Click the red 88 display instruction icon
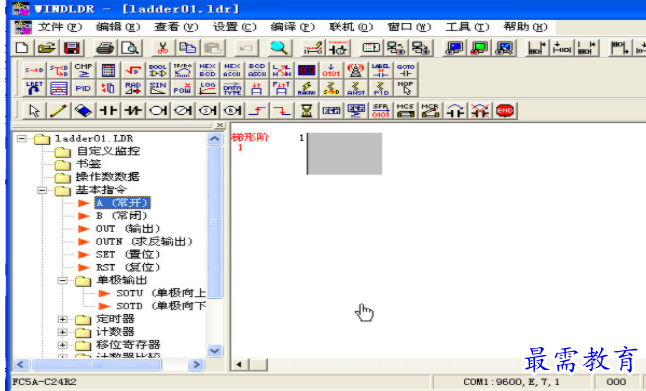The width and height of the screenshot is (646, 391). click(307, 70)
